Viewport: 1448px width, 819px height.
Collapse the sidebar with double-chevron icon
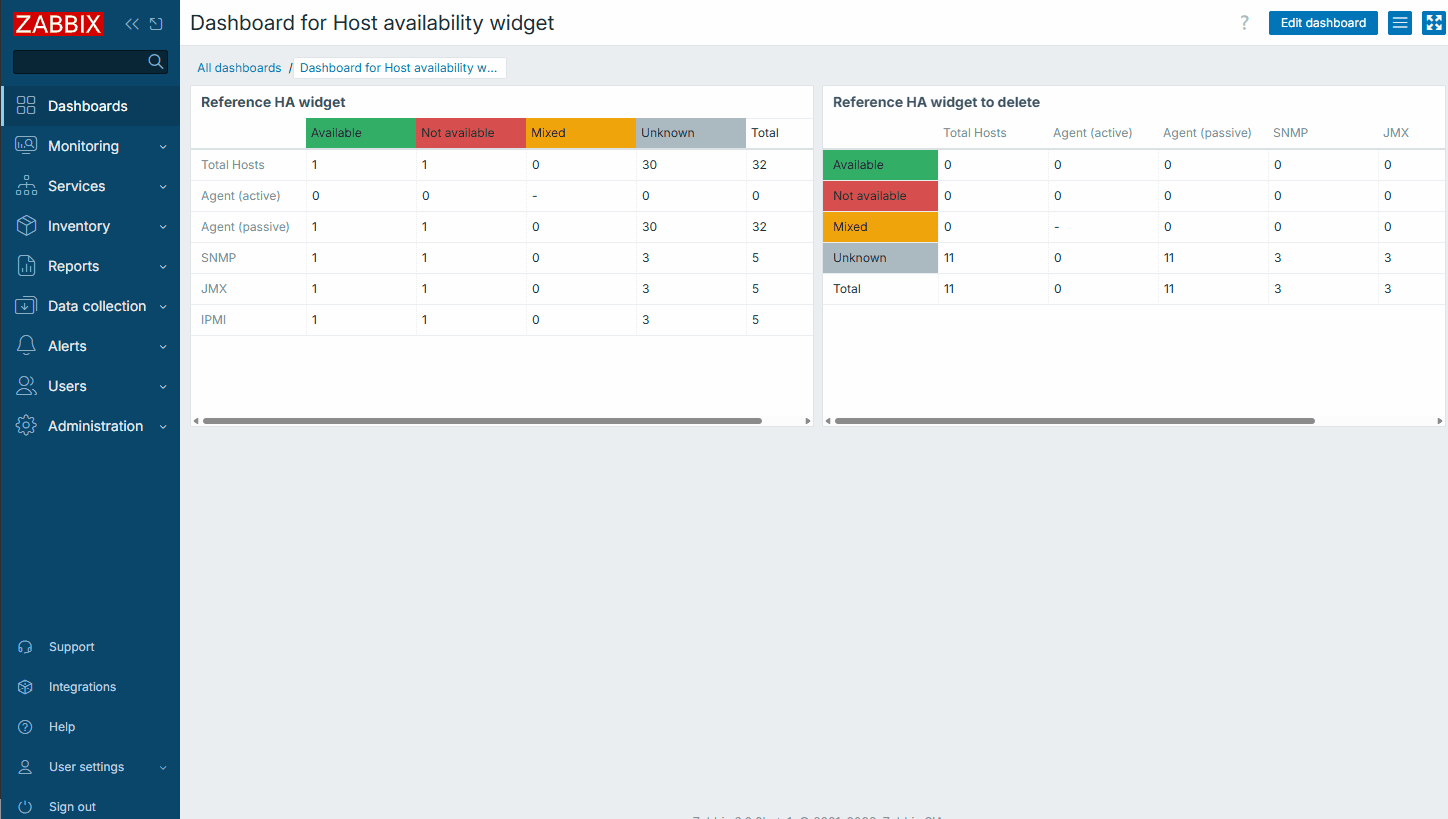pyautogui.click(x=132, y=24)
